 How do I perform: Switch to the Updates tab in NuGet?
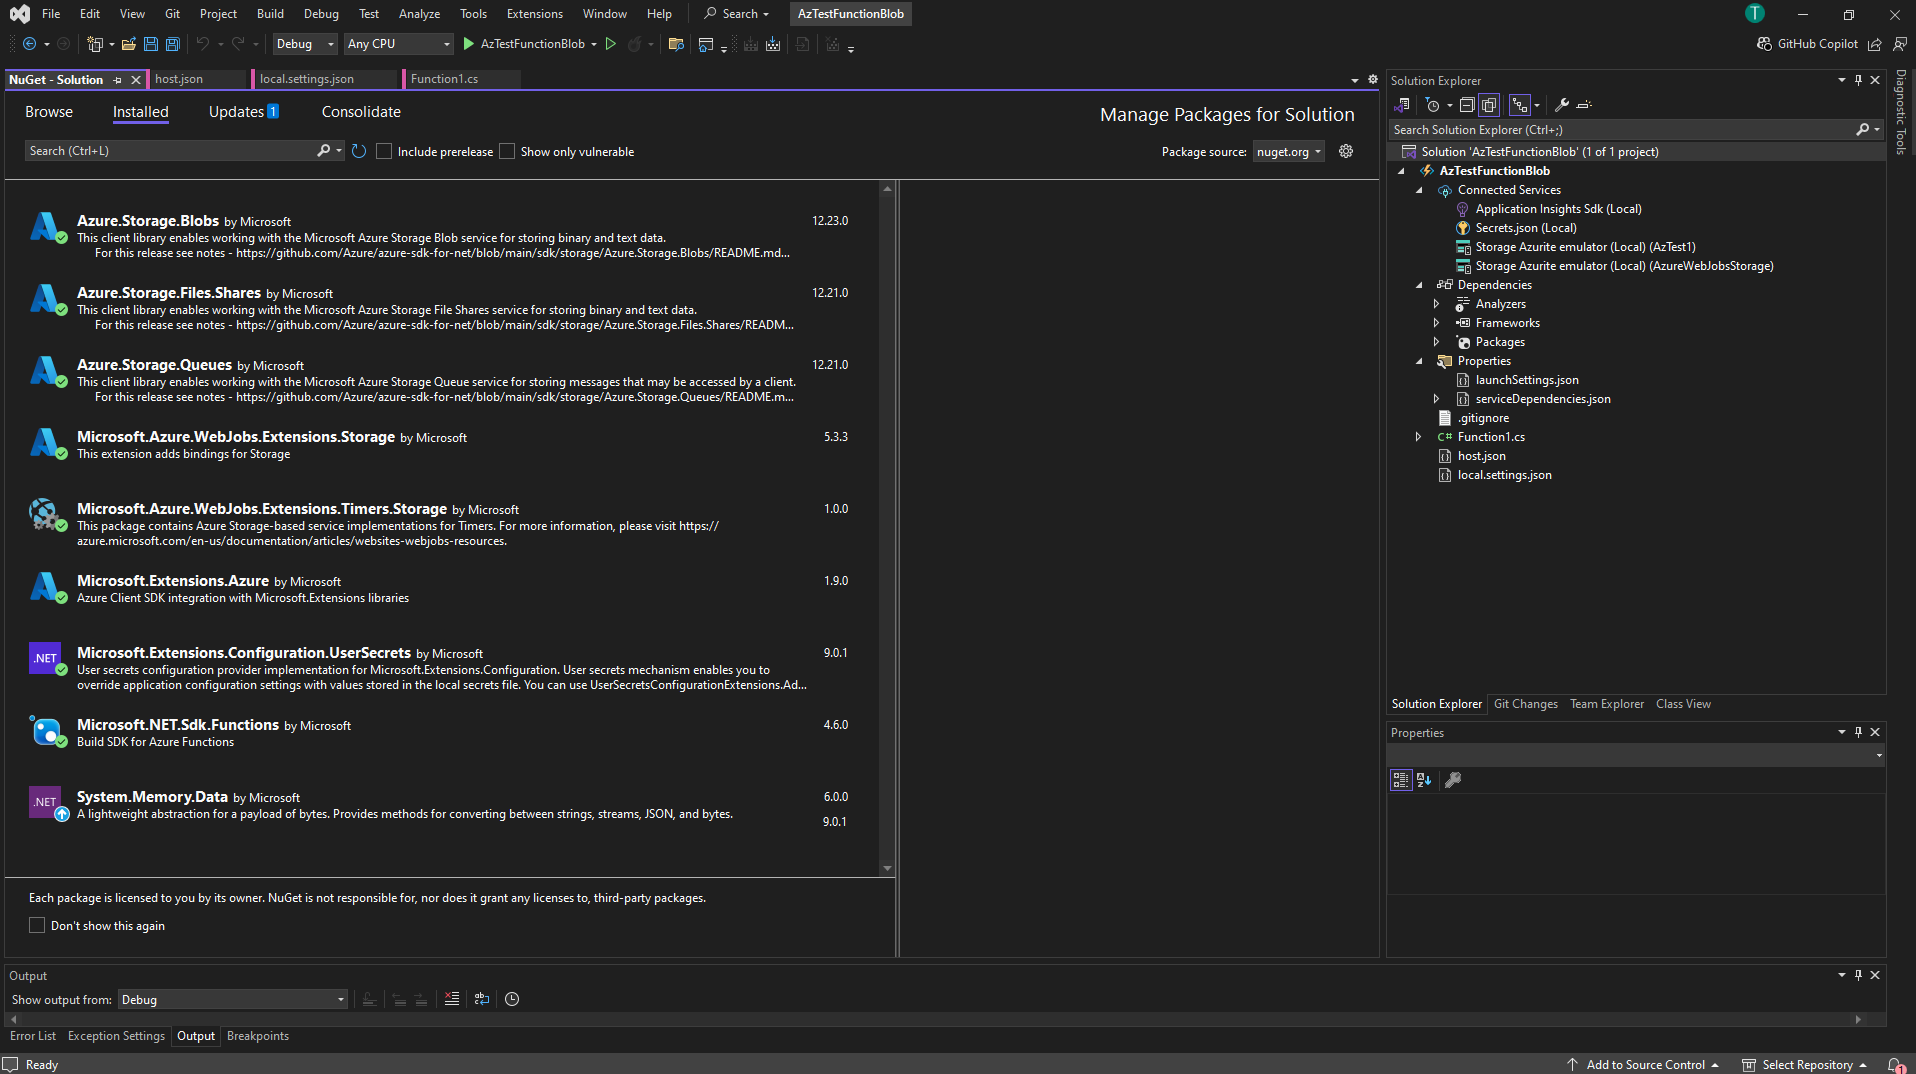click(243, 112)
